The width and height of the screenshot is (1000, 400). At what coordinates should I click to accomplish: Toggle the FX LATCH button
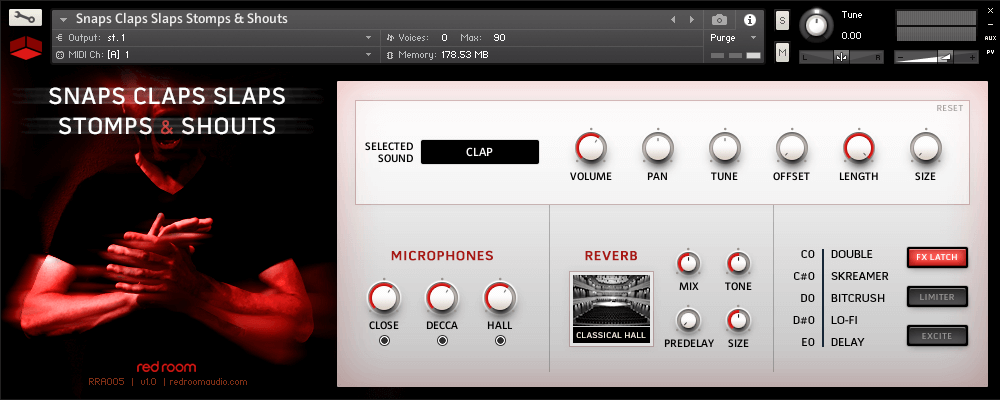point(937,258)
